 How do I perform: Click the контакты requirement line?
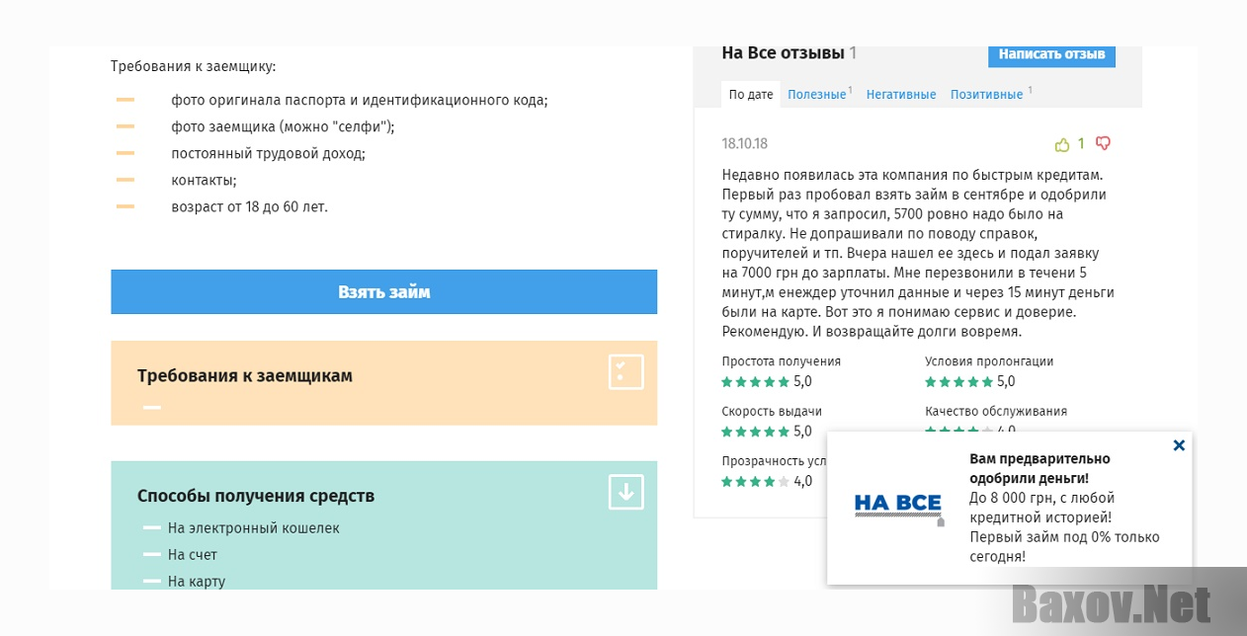[x=204, y=180]
